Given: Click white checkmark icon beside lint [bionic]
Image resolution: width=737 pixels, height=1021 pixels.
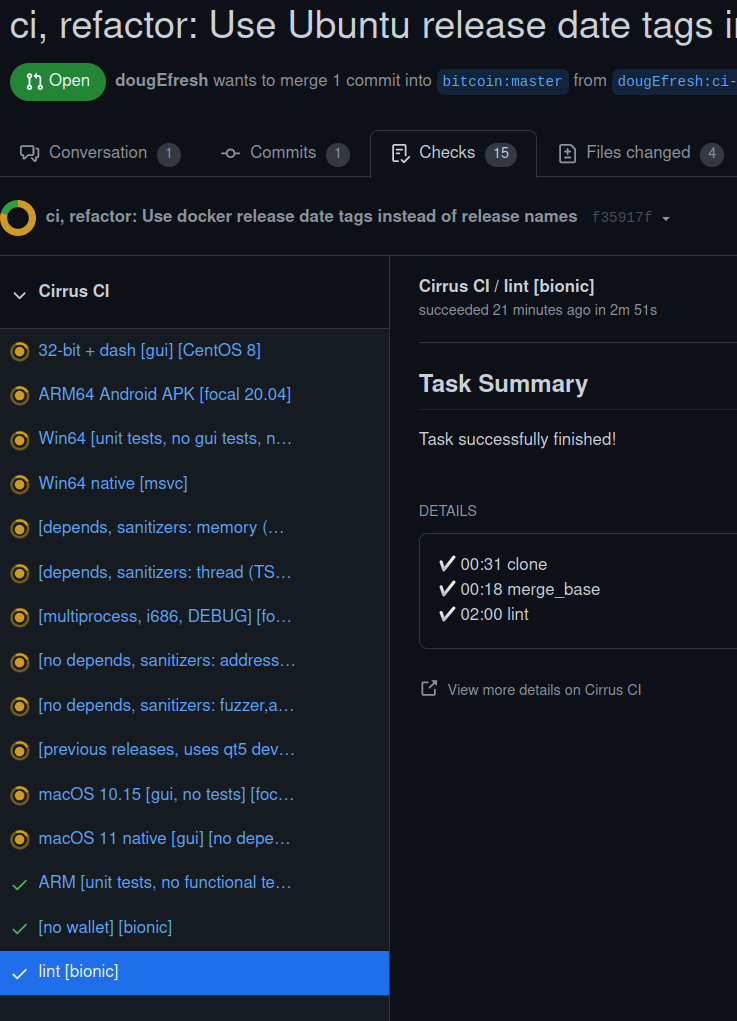Looking at the screenshot, I should coord(20,973).
